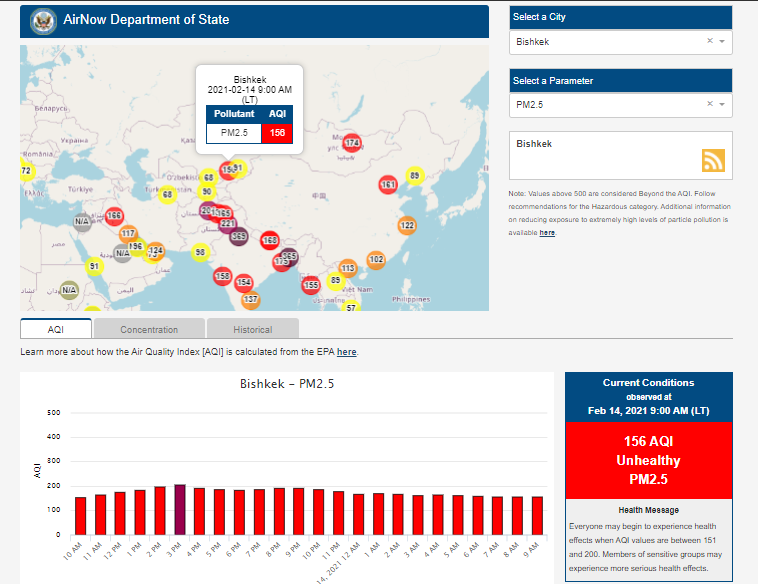Open 'here' link in particle pollution note
The width and height of the screenshot is (758, 584).
tap(547, 232)
